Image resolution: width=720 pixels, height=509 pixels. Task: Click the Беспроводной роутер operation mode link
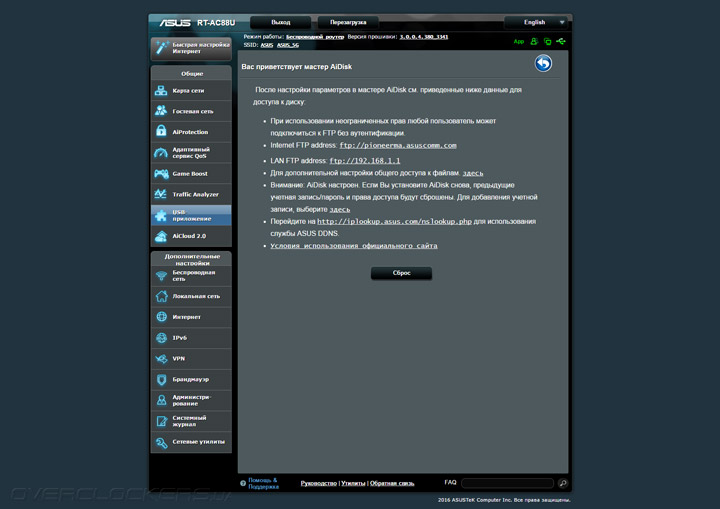tap(315, 37)
